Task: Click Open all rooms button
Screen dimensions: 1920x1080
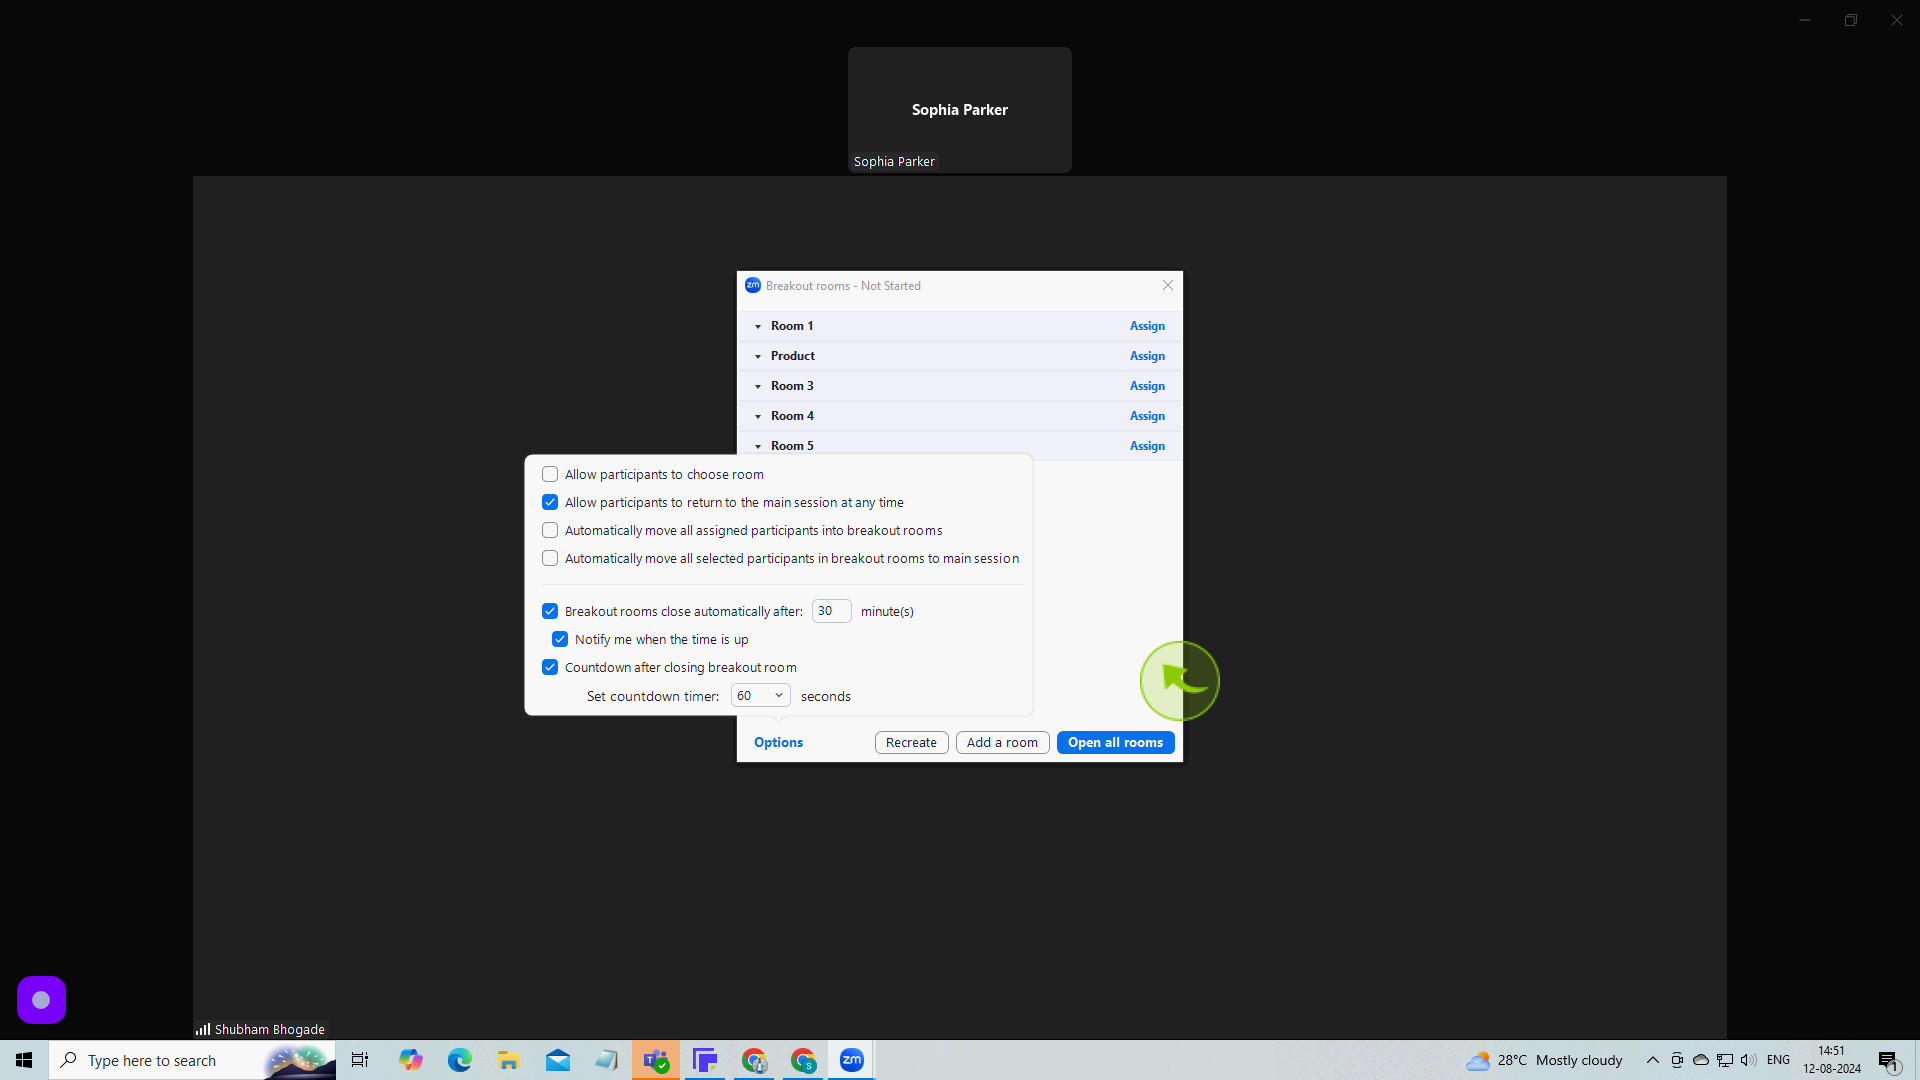Action: (1115, 742)
